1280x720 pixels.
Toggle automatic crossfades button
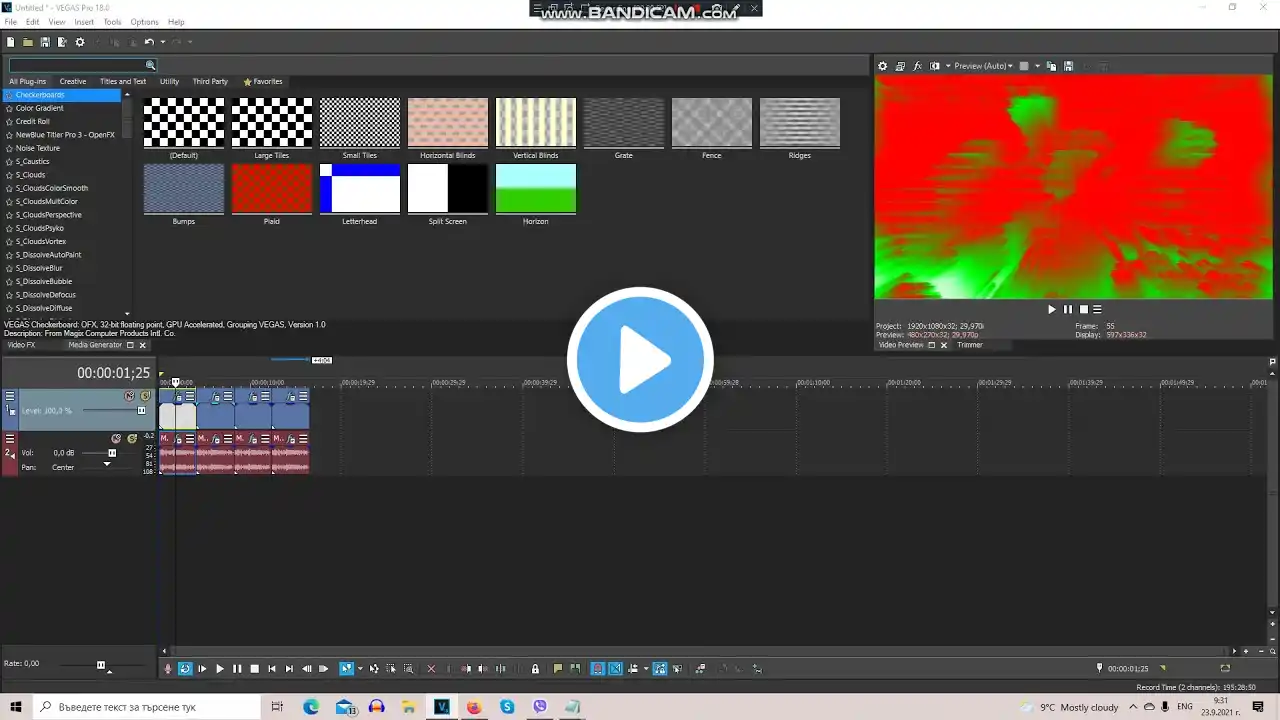click(615, 669)
